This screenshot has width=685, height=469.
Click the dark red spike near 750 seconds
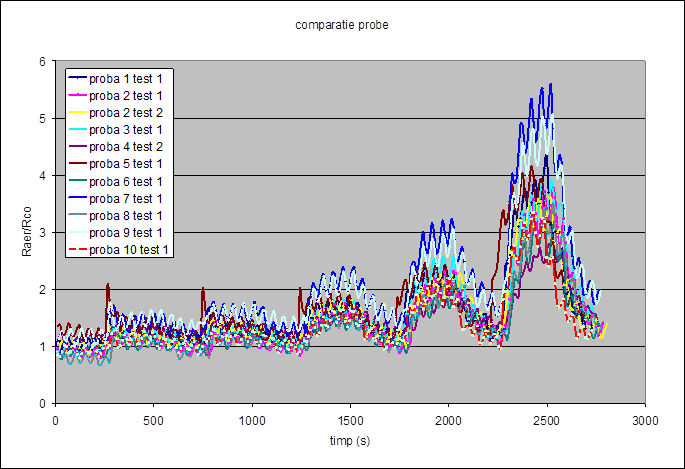tap(203, 290)
